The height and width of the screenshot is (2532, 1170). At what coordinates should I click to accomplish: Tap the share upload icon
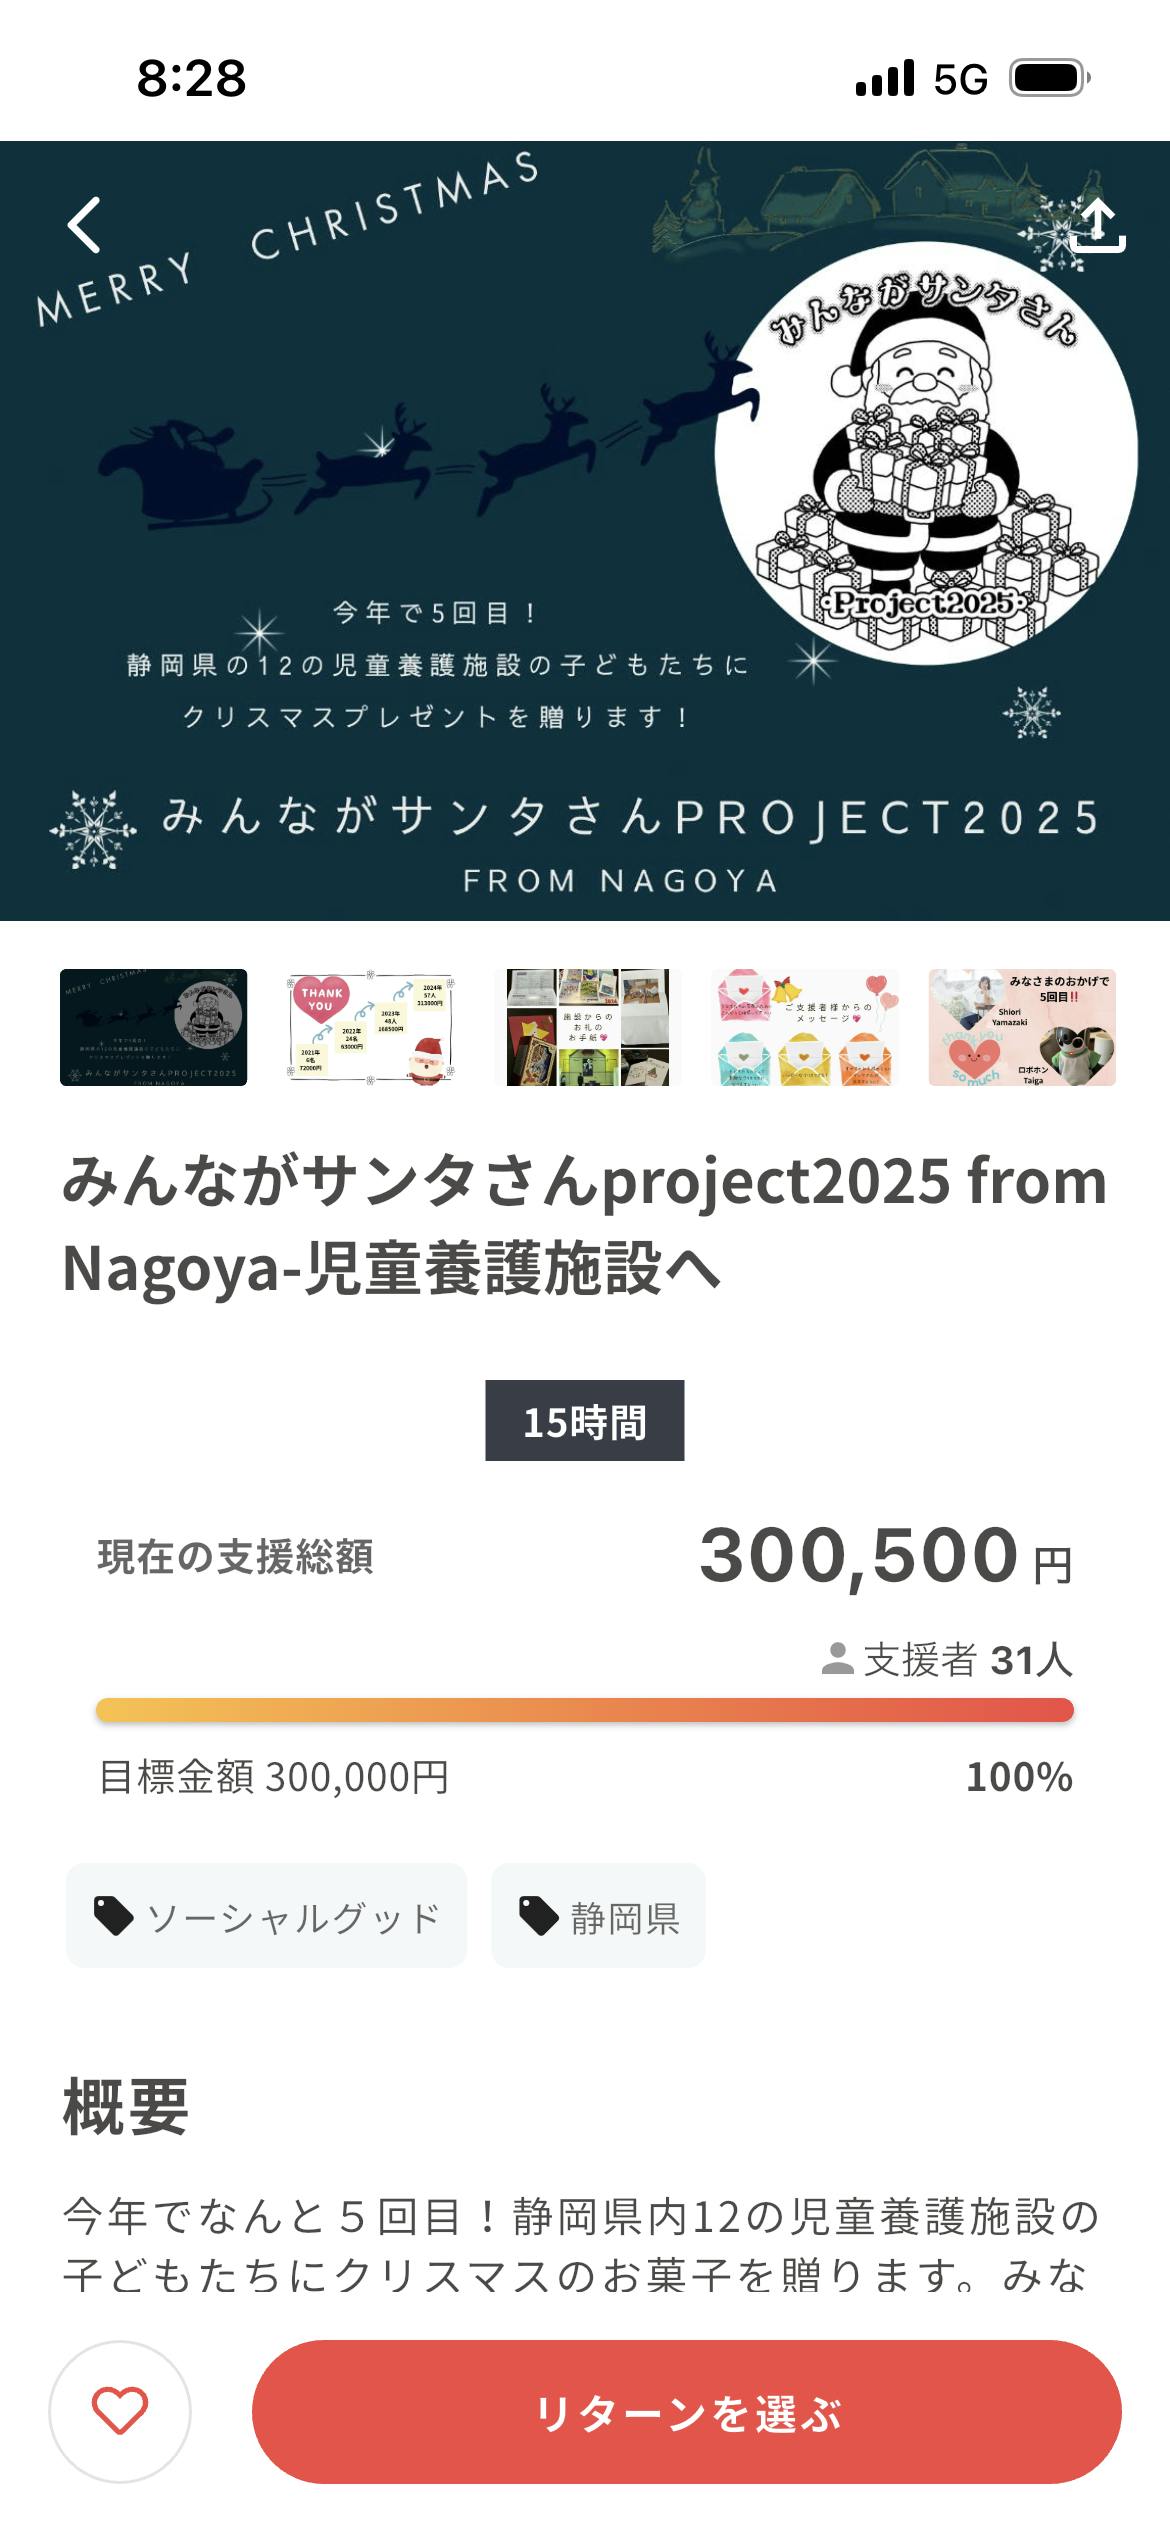pyautogui.click(x=1097, y=226)
